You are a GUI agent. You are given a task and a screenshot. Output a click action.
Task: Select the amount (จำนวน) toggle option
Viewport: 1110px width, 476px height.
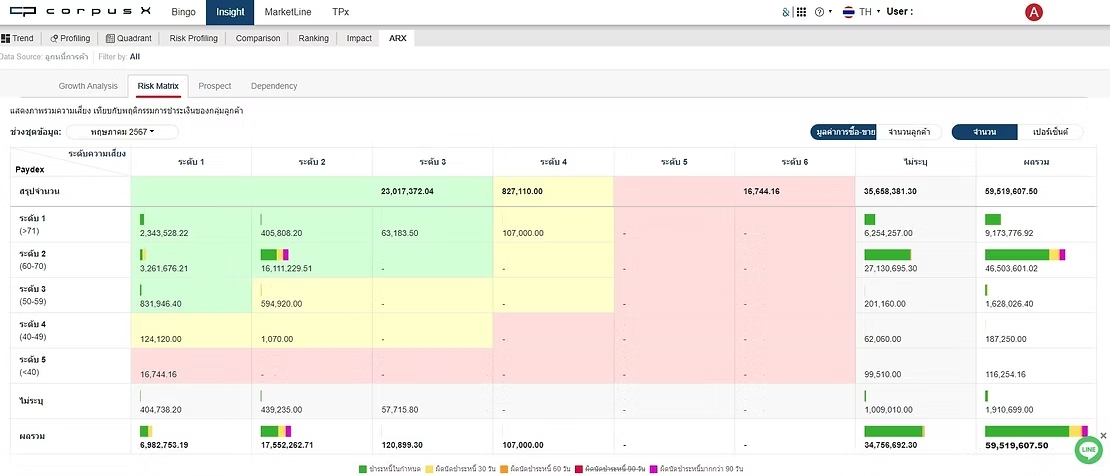tap(985, 132)
